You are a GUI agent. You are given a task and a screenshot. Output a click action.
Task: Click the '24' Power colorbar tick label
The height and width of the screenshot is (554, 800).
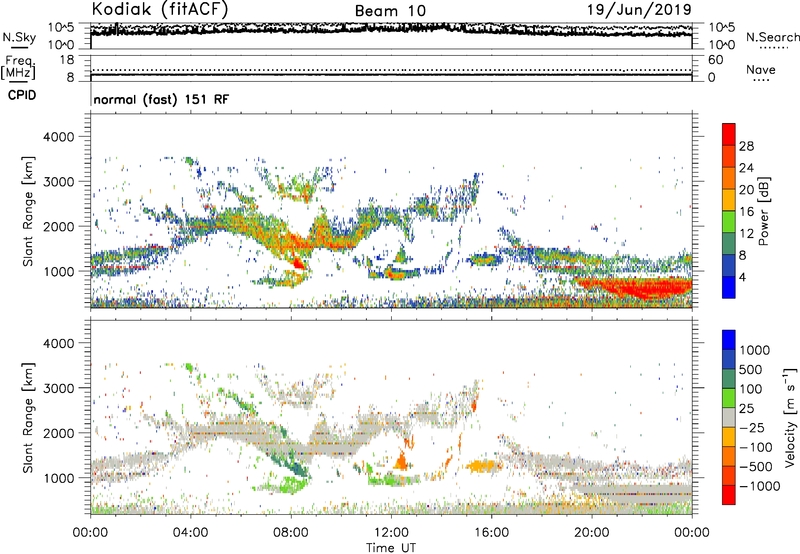click(746, 168)
